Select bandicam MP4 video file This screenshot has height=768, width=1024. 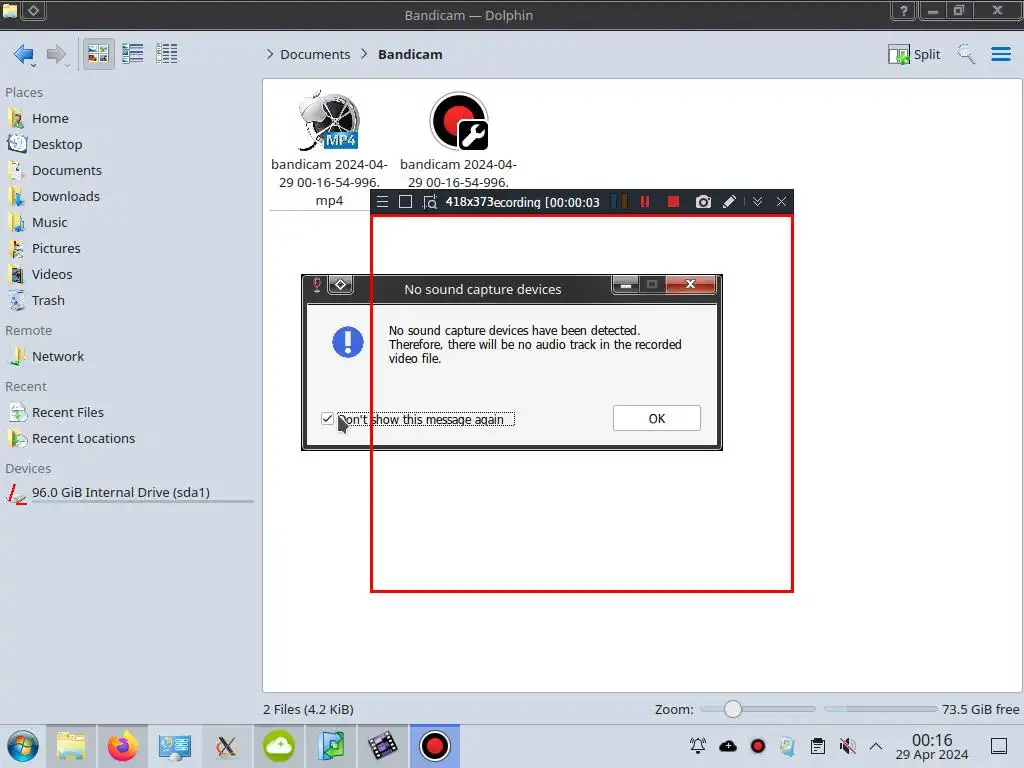click(328, 150)
